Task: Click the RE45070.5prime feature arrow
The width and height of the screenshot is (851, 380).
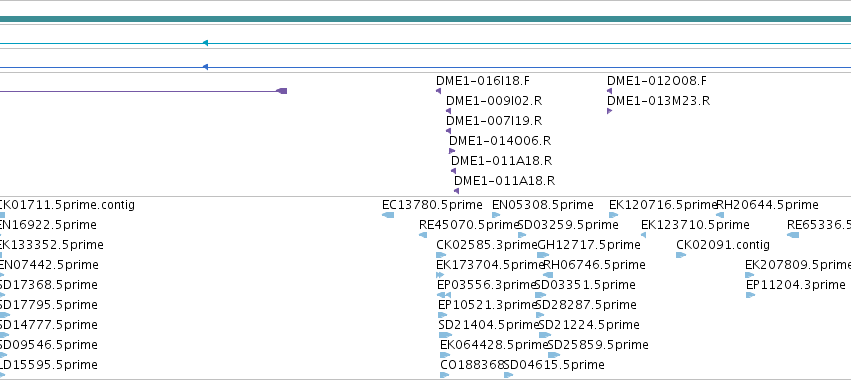Action: pos(423,235)
